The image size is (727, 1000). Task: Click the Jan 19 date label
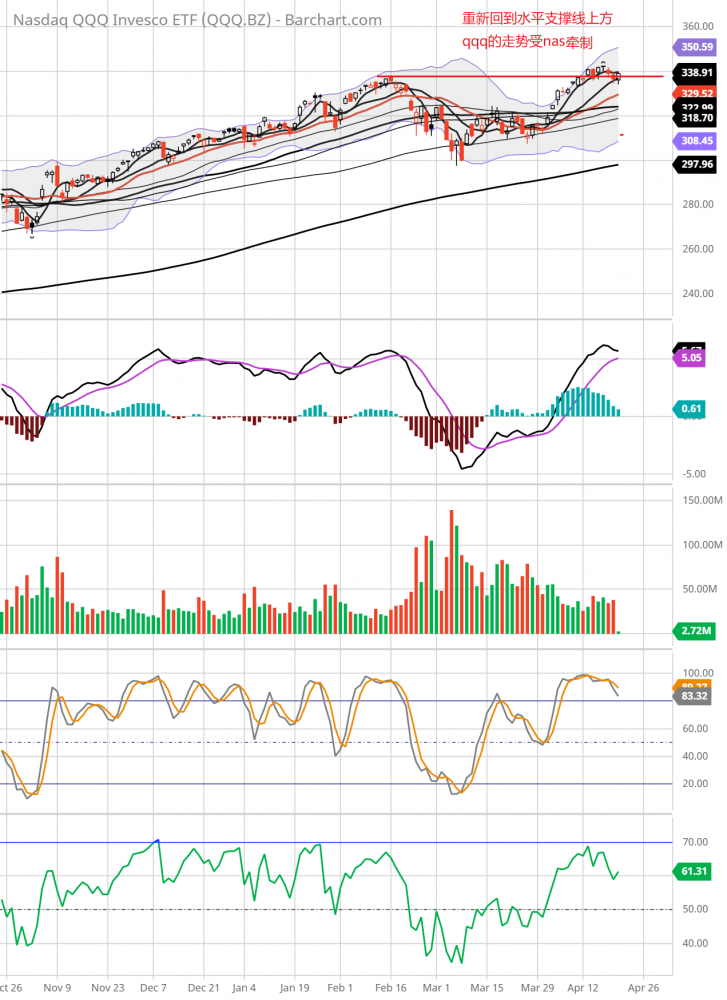pyautogui.click(x=295, y=987)
